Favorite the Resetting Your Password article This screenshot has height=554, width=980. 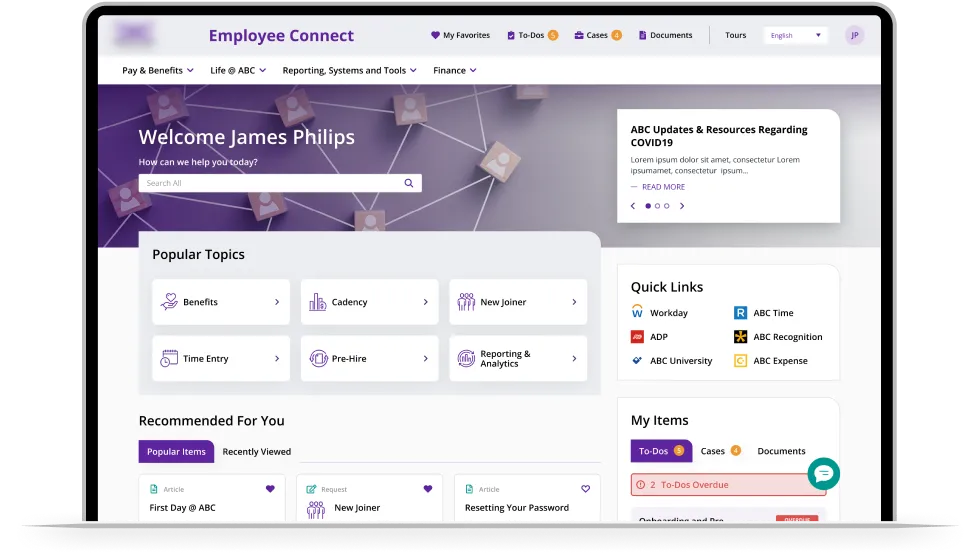point(586,489)
